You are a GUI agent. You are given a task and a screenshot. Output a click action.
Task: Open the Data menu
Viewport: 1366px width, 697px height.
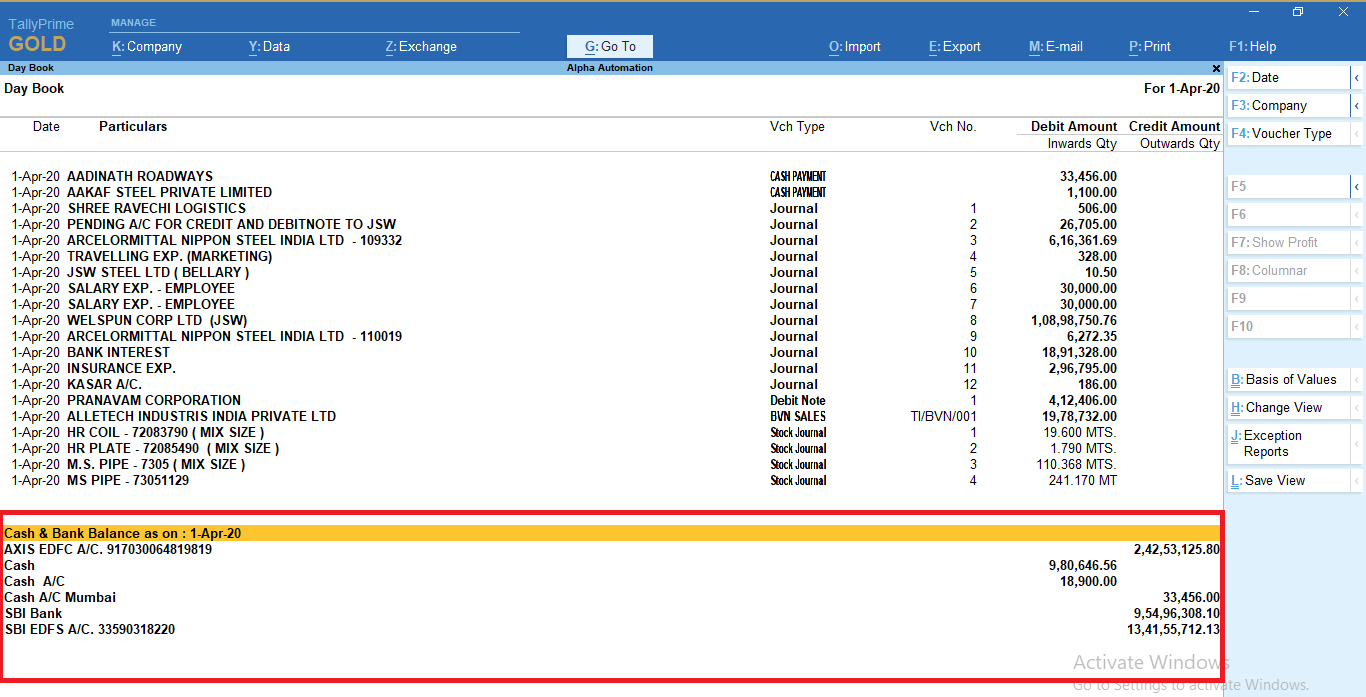[x=268, y=46]
